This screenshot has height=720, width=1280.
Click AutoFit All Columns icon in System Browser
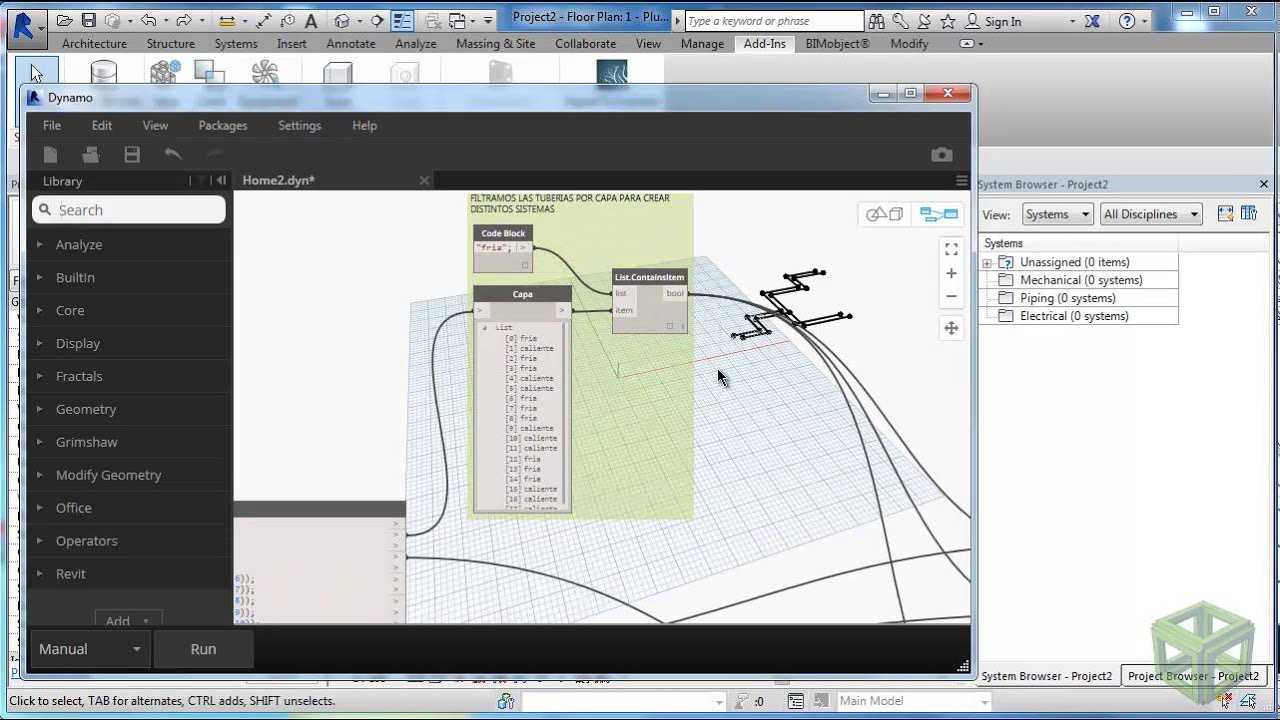[1225, 213]
